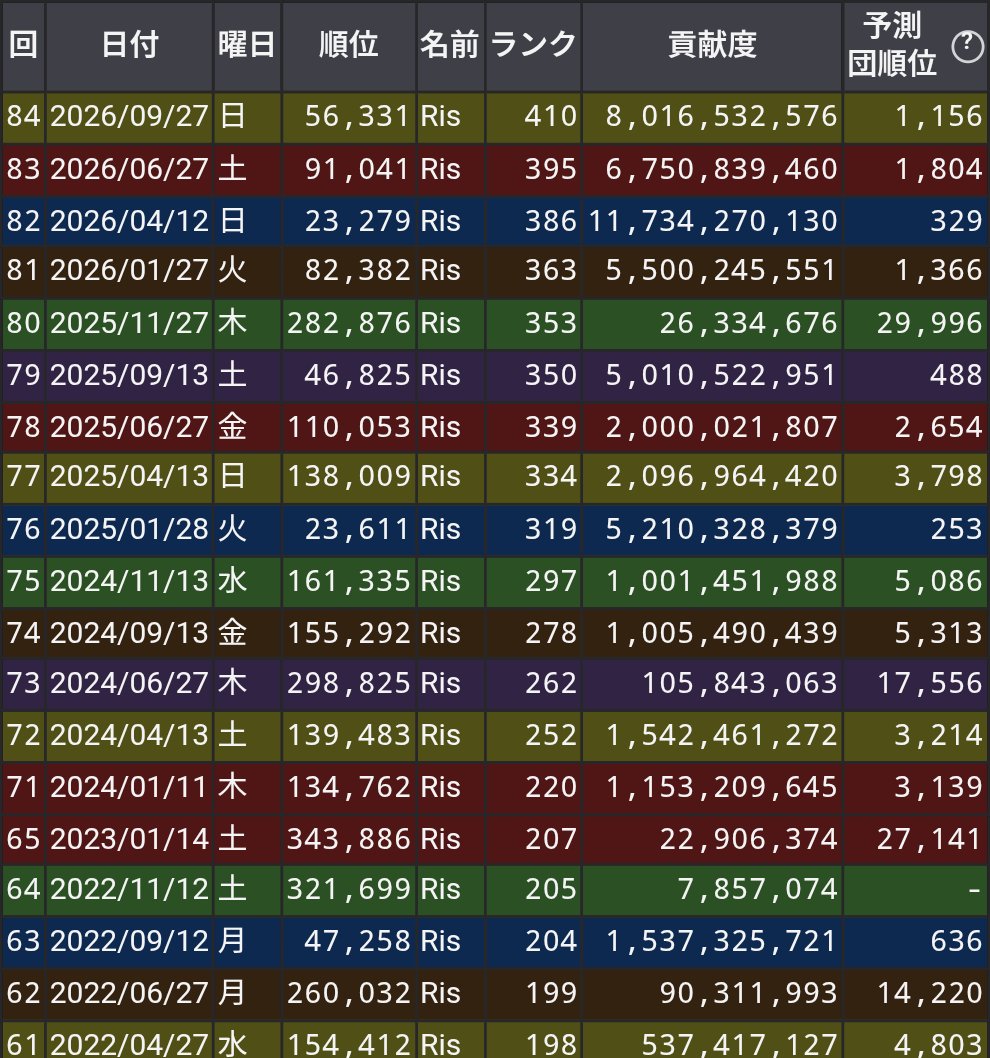The height and width of the screenshot is (1058, 990).
Task: Select date cell 2024/06/27
Action: [129, 684]
